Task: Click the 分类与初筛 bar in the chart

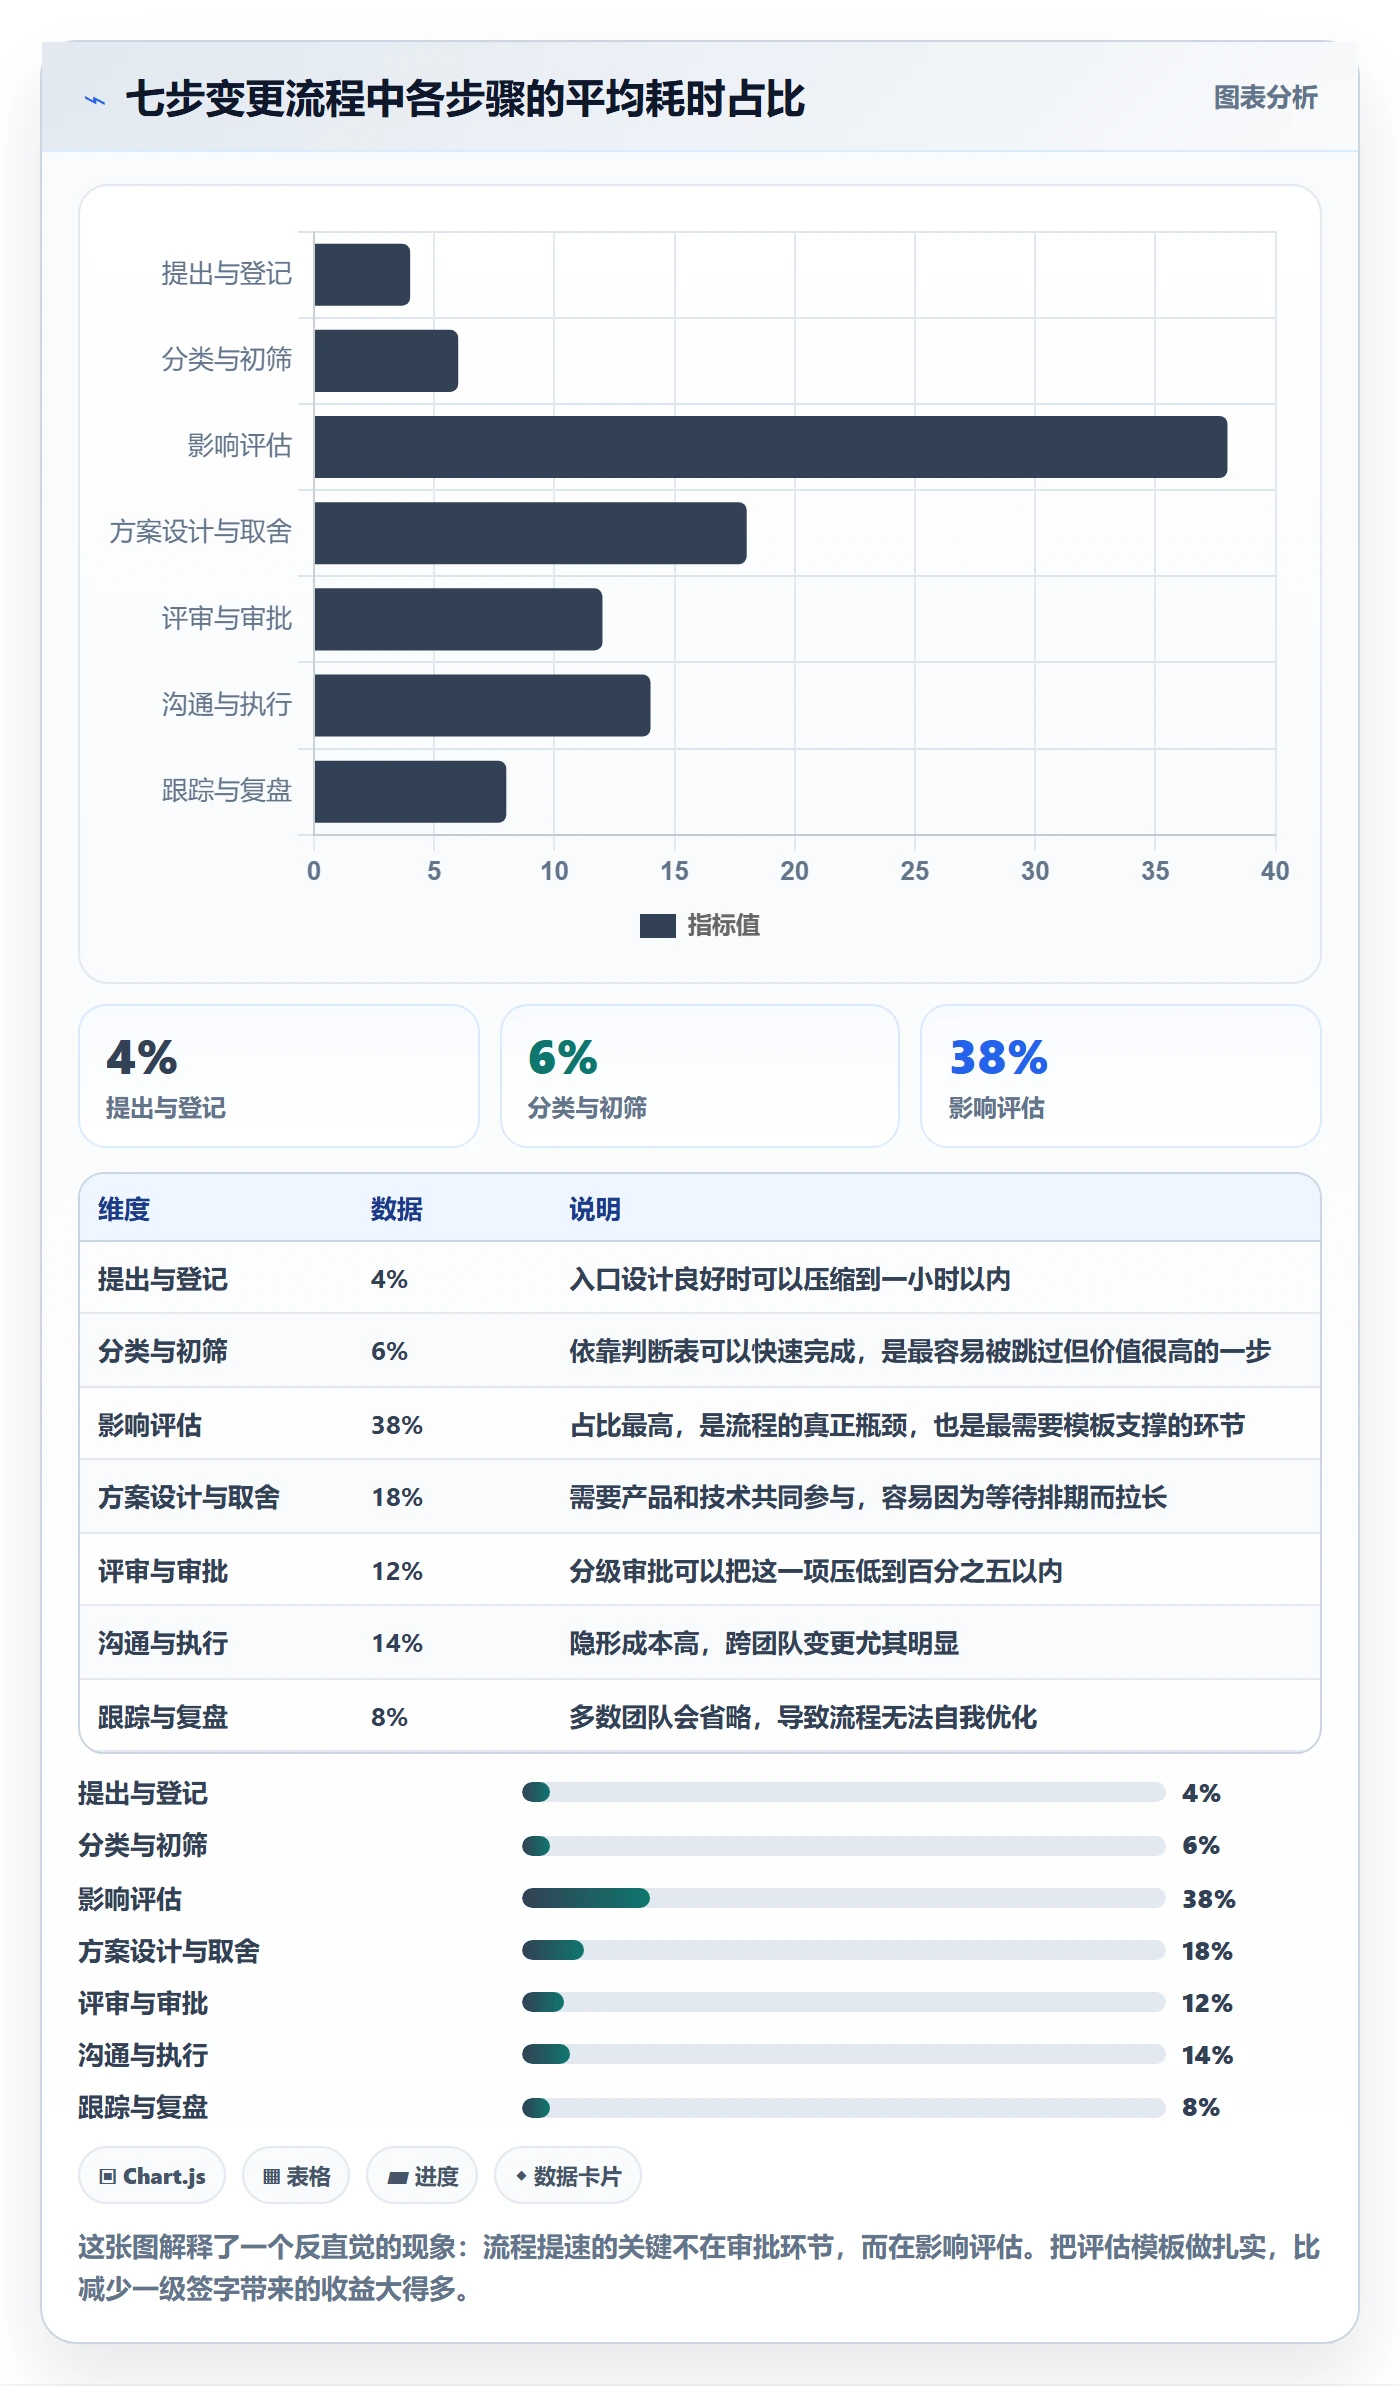Action: click(386, 361)
